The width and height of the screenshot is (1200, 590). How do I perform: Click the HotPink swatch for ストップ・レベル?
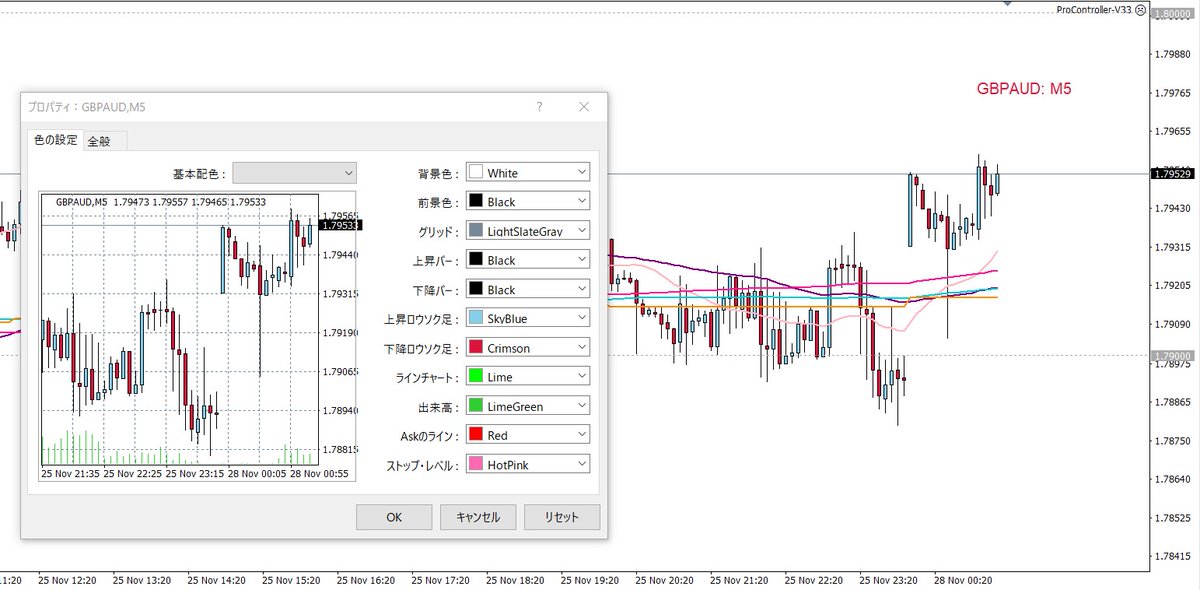pyautogui.click(x=476, y=464)
